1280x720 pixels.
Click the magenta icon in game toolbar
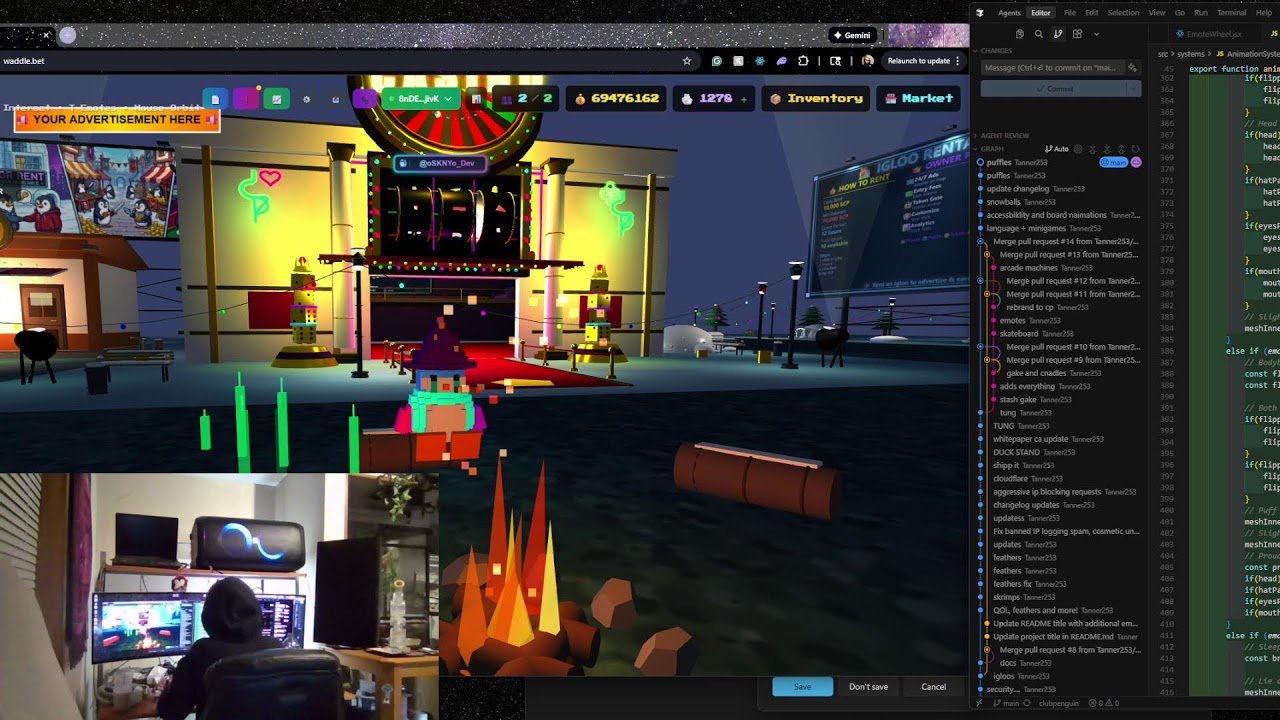point(246,99)
